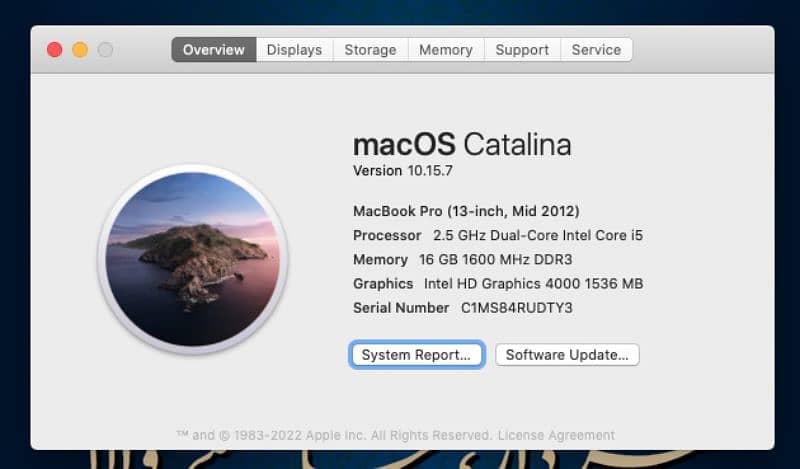Select the Storage tab
The width and height of the screenshot is (800, 469).
coord(370,50)
